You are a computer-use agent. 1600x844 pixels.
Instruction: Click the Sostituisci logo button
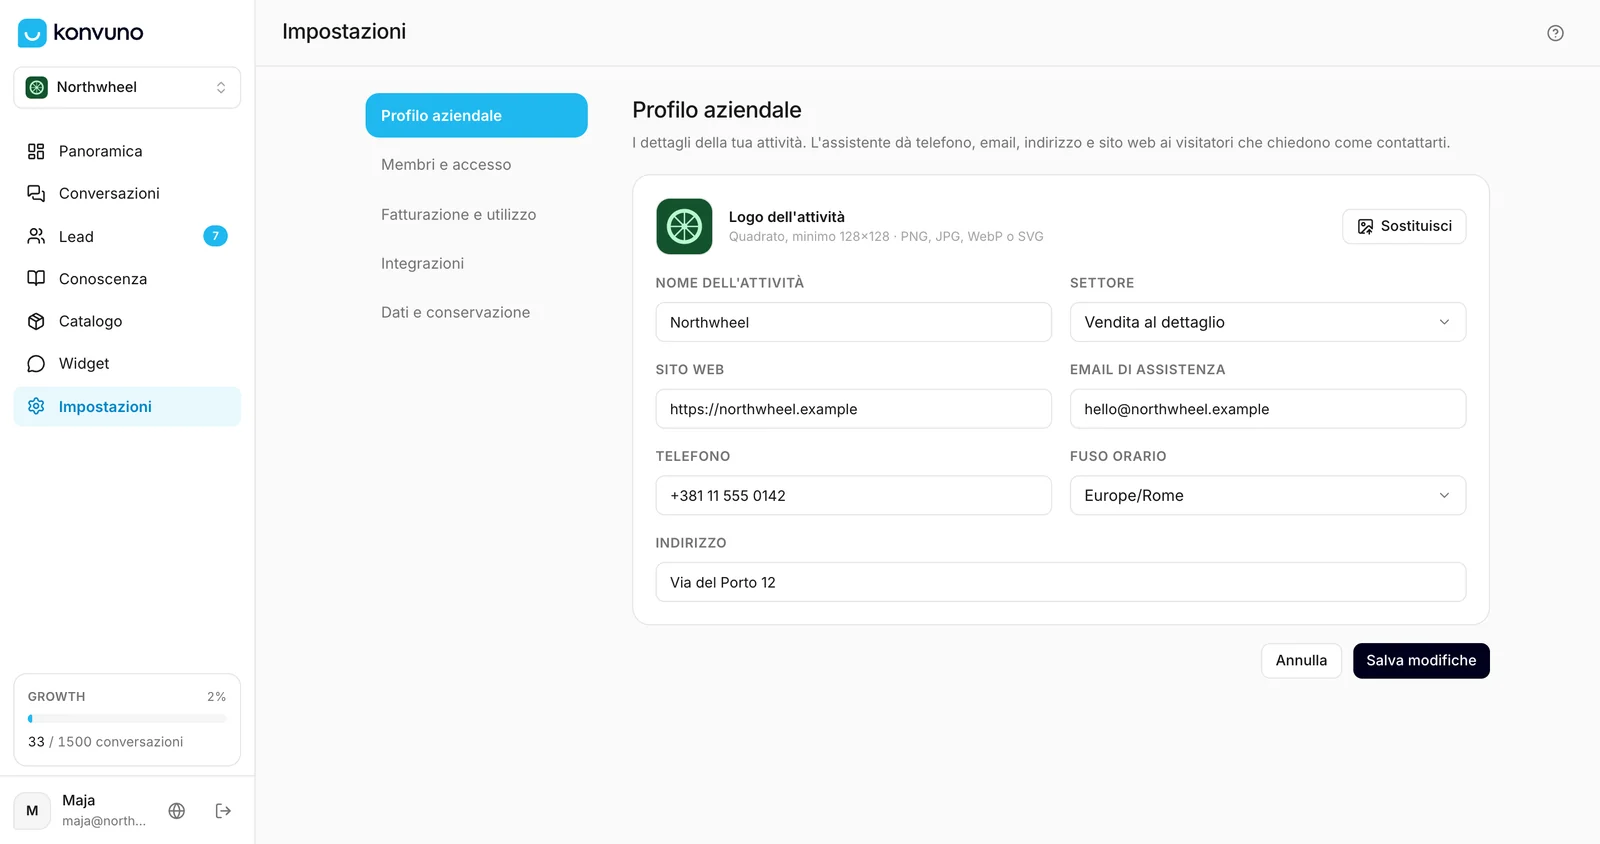coord(1404,226)
